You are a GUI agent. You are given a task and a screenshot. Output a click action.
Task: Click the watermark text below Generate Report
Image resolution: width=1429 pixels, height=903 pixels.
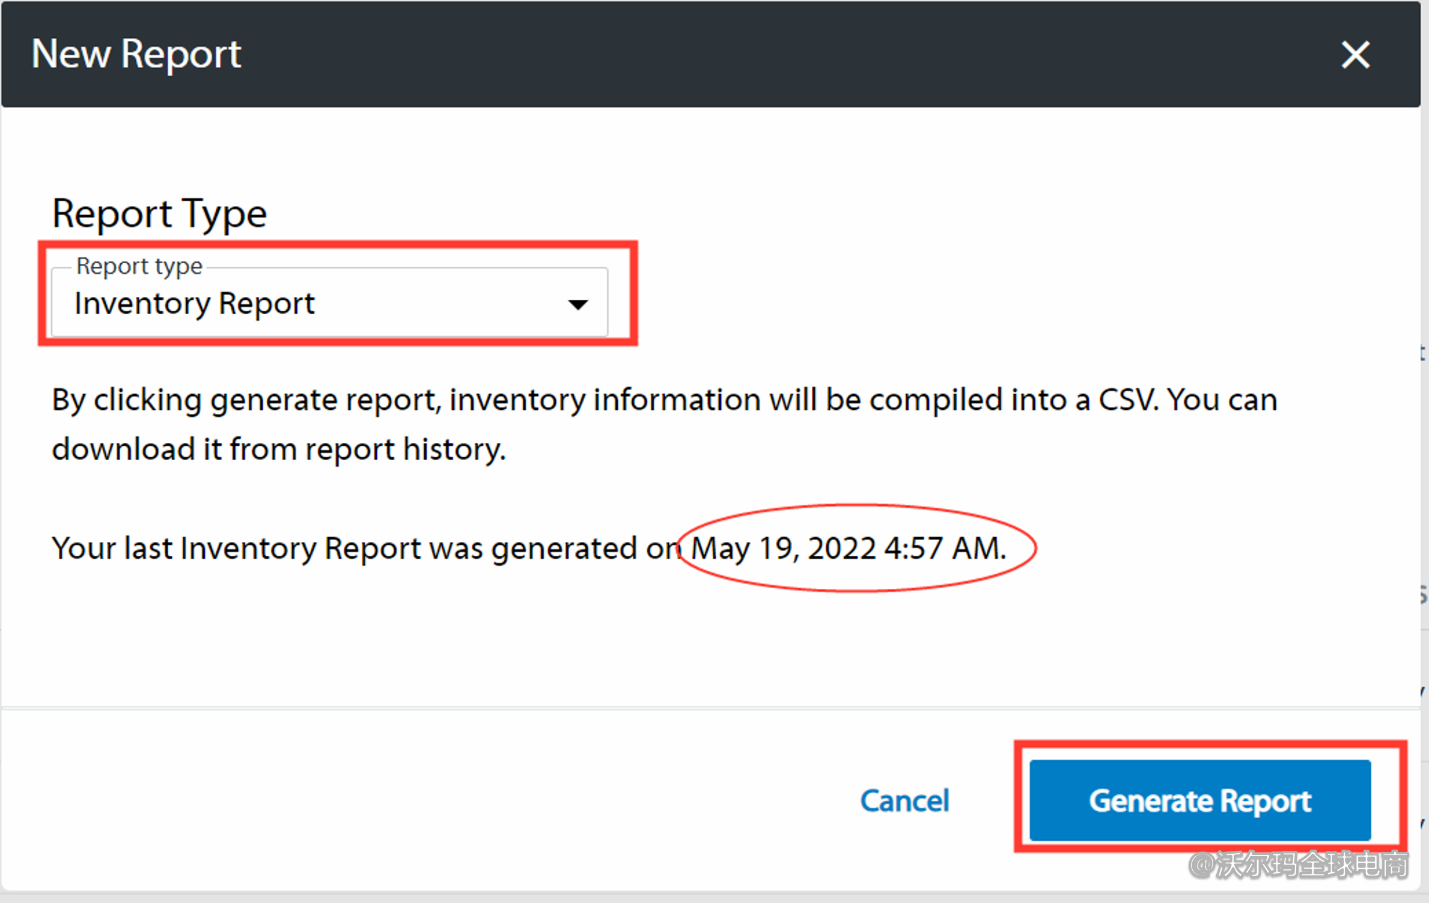point(1300,862)
